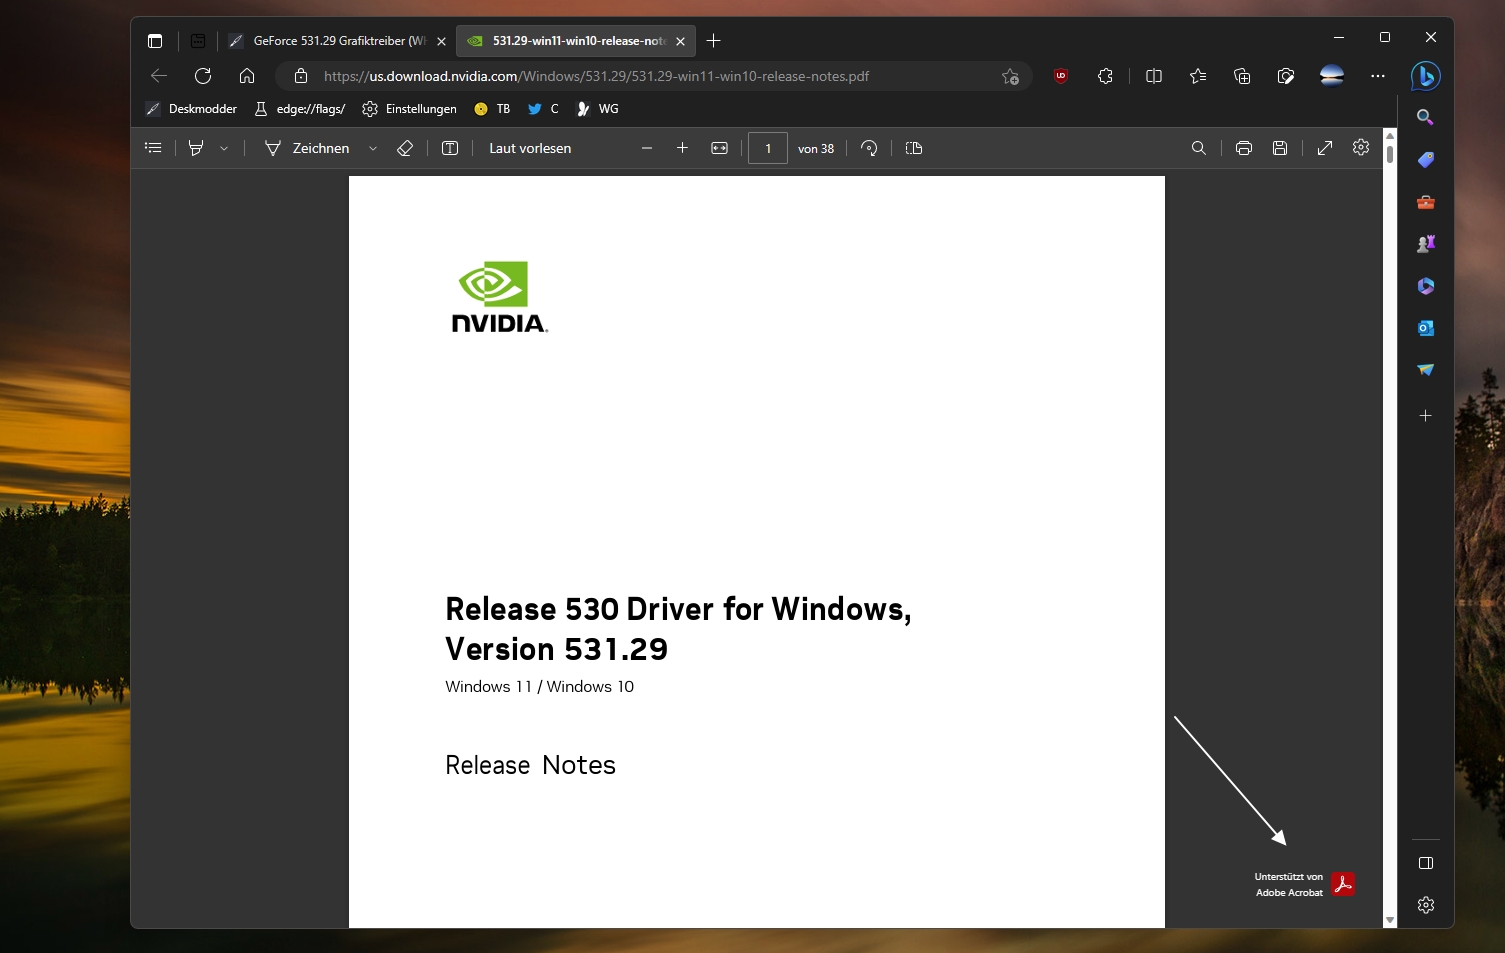Zoom out with minus button

coord(647,148)
